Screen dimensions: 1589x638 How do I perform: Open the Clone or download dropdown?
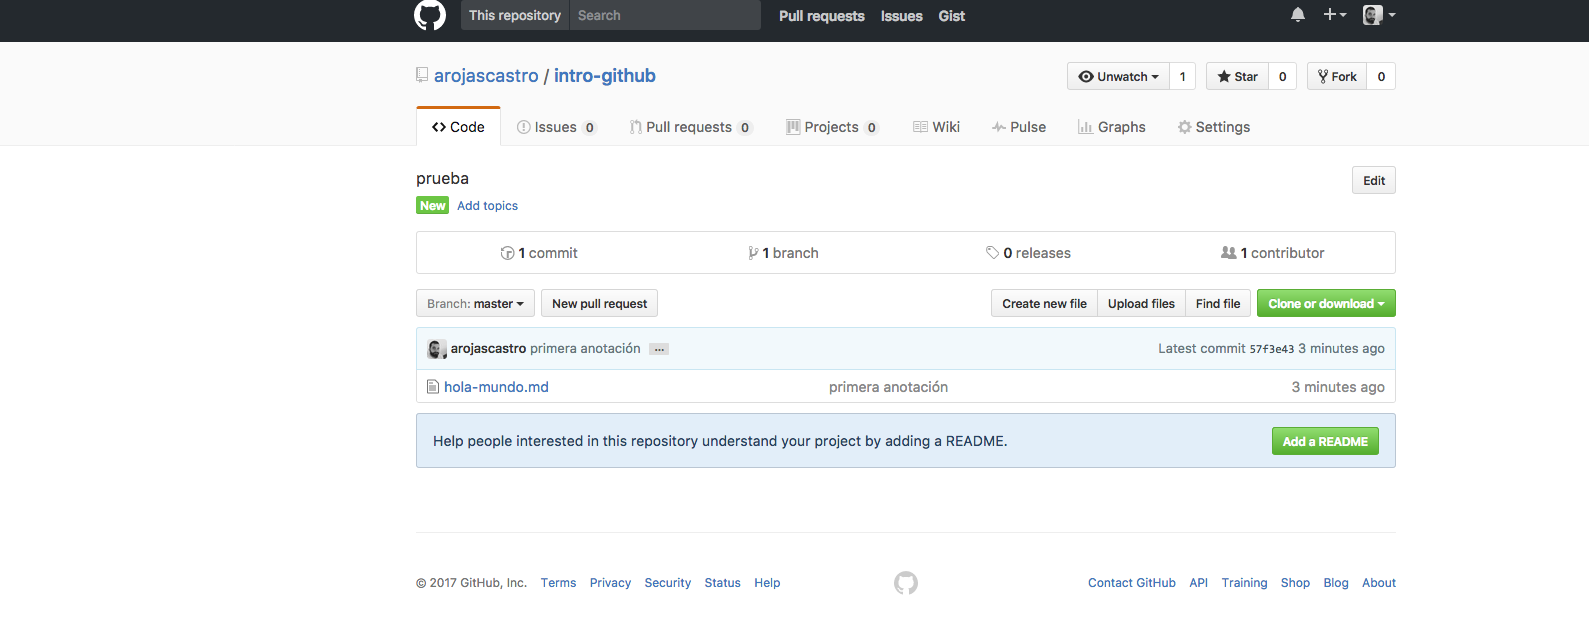[1325, 304]
